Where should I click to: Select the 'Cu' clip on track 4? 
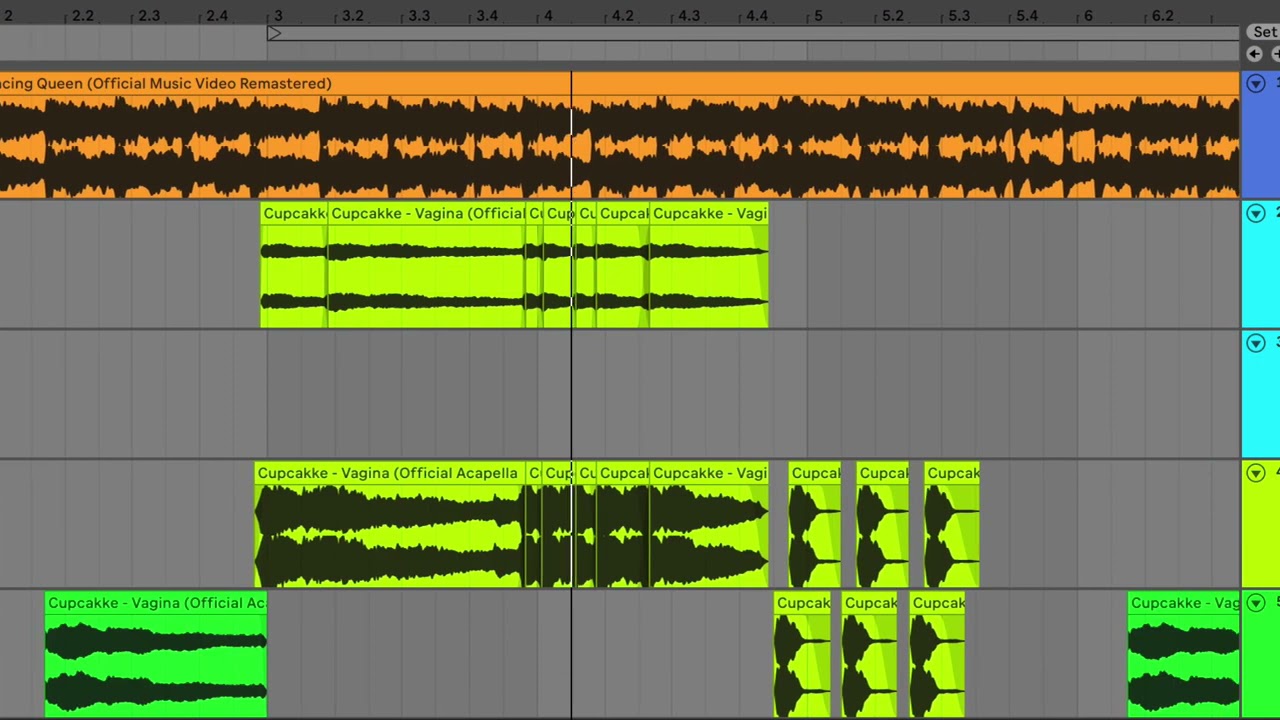click(x=586, y=524)
